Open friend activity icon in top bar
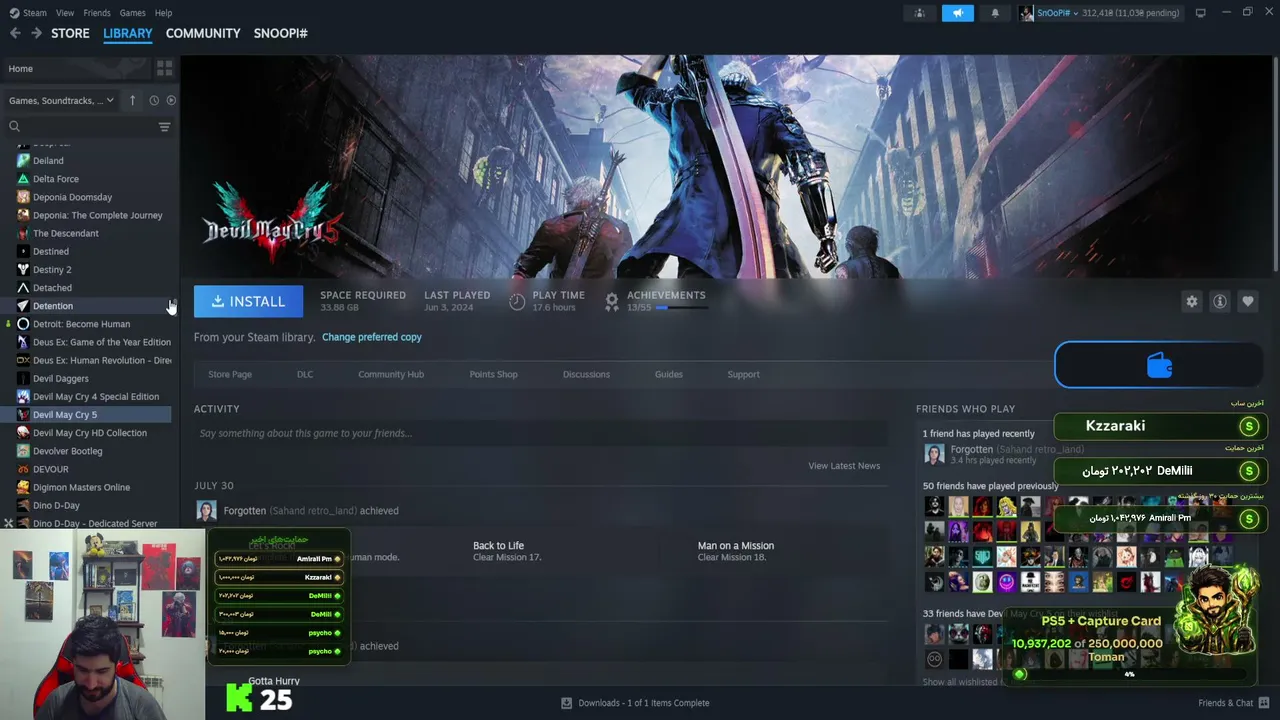Screen dimensions: 1280x720 pos(920,13)
